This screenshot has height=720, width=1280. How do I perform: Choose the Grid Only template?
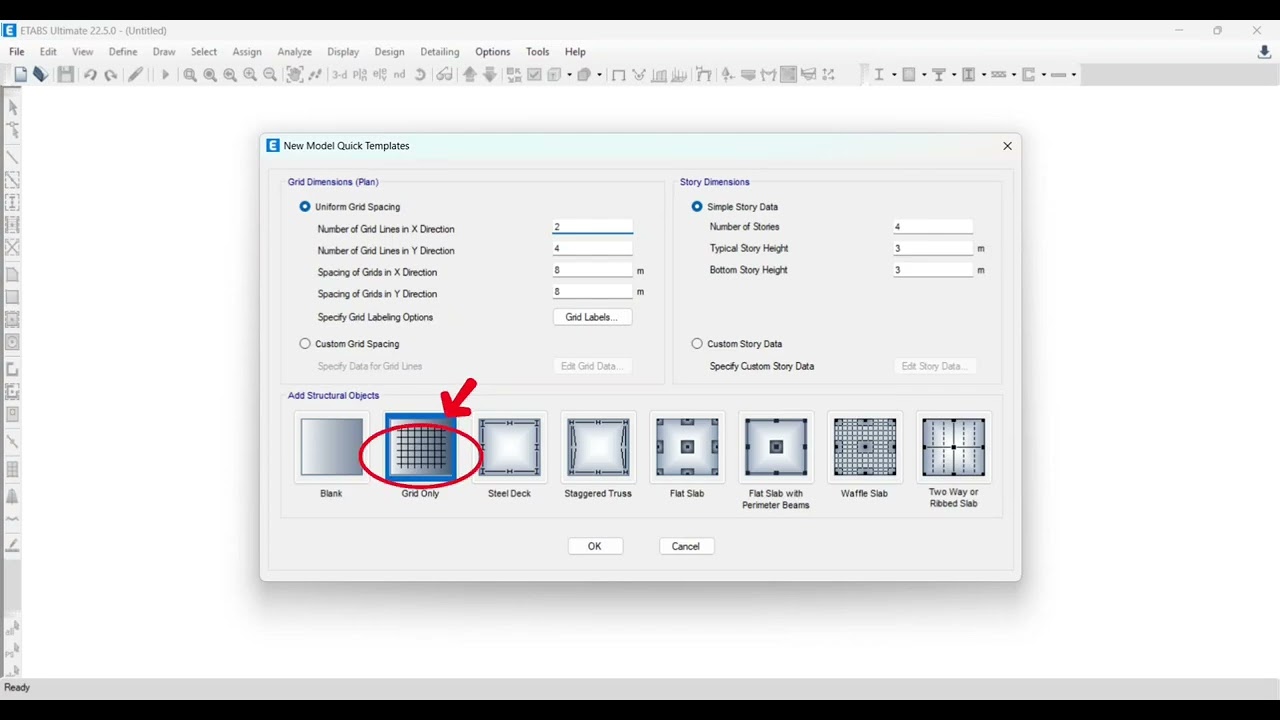coord(420,447)
